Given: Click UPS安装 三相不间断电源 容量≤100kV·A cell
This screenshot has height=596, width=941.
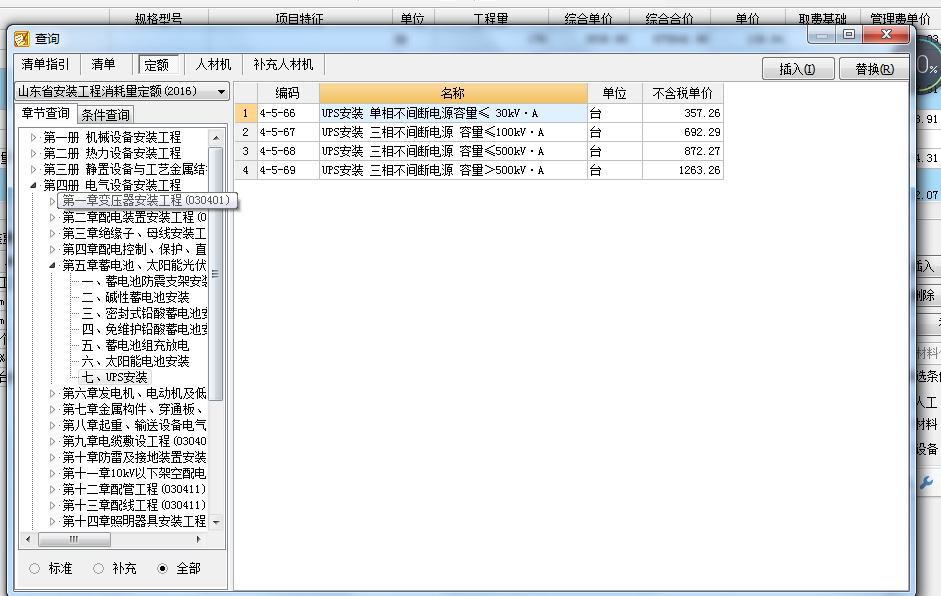Looking at the screenshot, I should (x=453, y=133).
